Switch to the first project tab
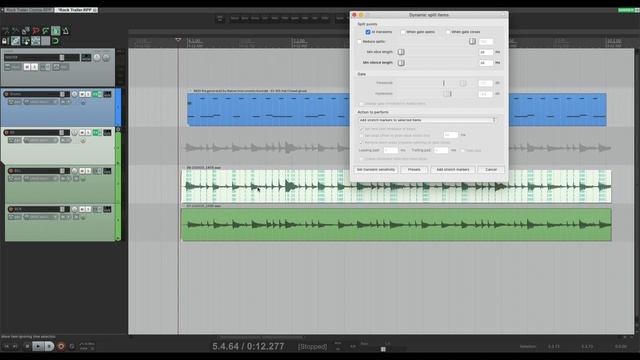 point(28,10)
